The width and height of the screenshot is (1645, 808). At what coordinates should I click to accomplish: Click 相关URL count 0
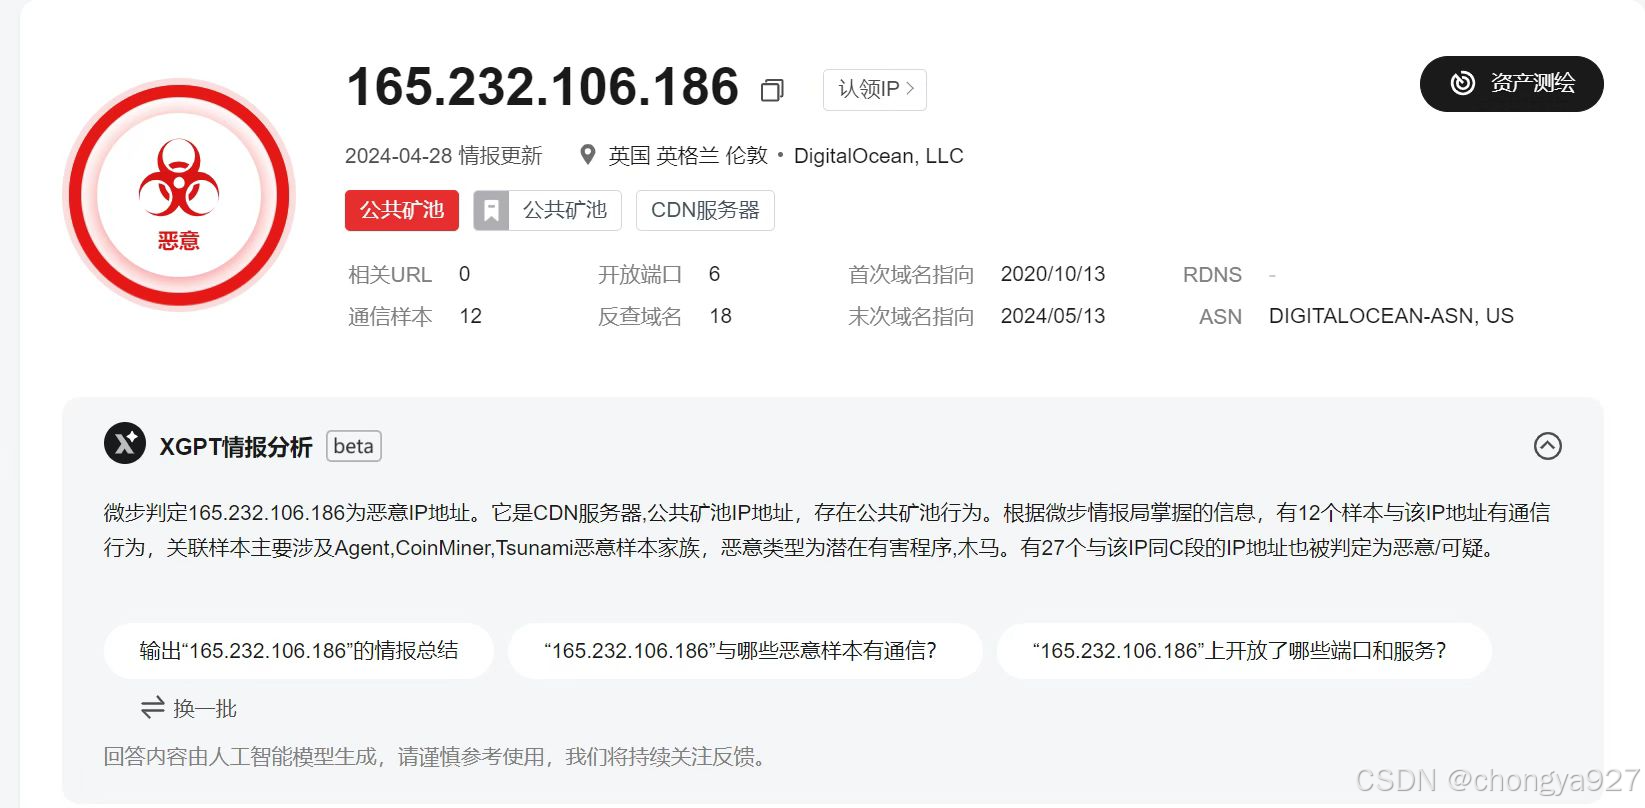click(464, 274)
